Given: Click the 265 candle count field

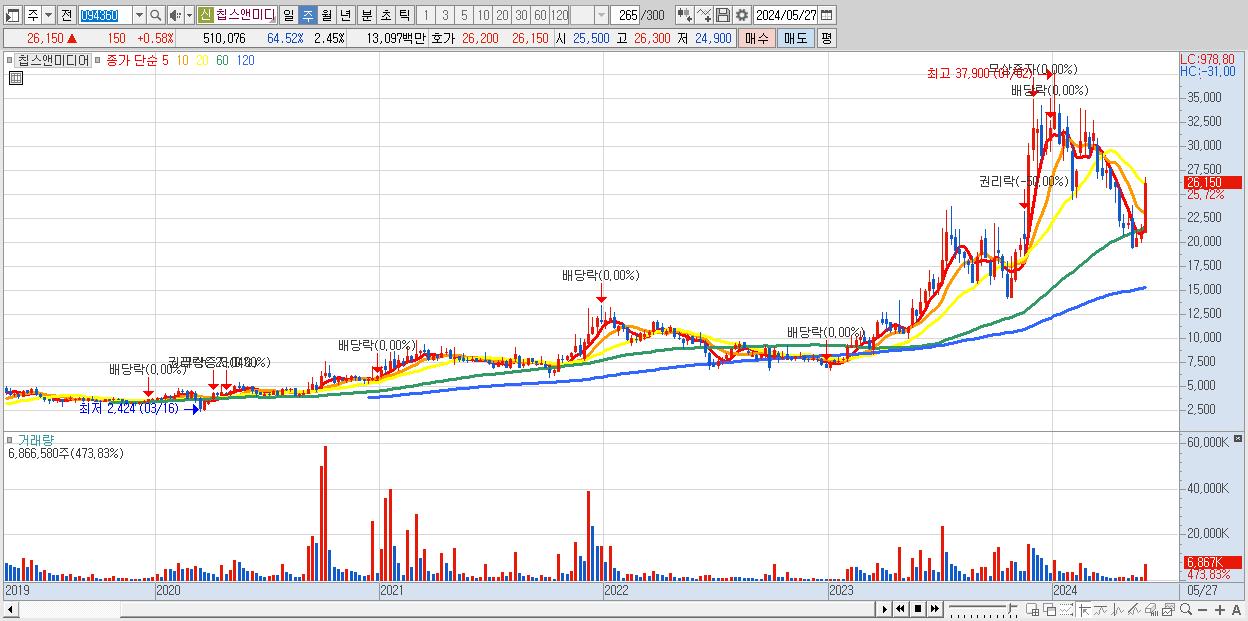Looking at the screenshot, I should 625,15.
